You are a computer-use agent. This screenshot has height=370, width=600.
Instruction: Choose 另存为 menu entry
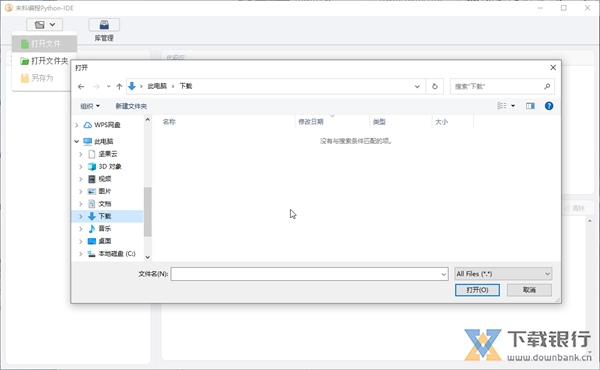click(x=37, y=78)
